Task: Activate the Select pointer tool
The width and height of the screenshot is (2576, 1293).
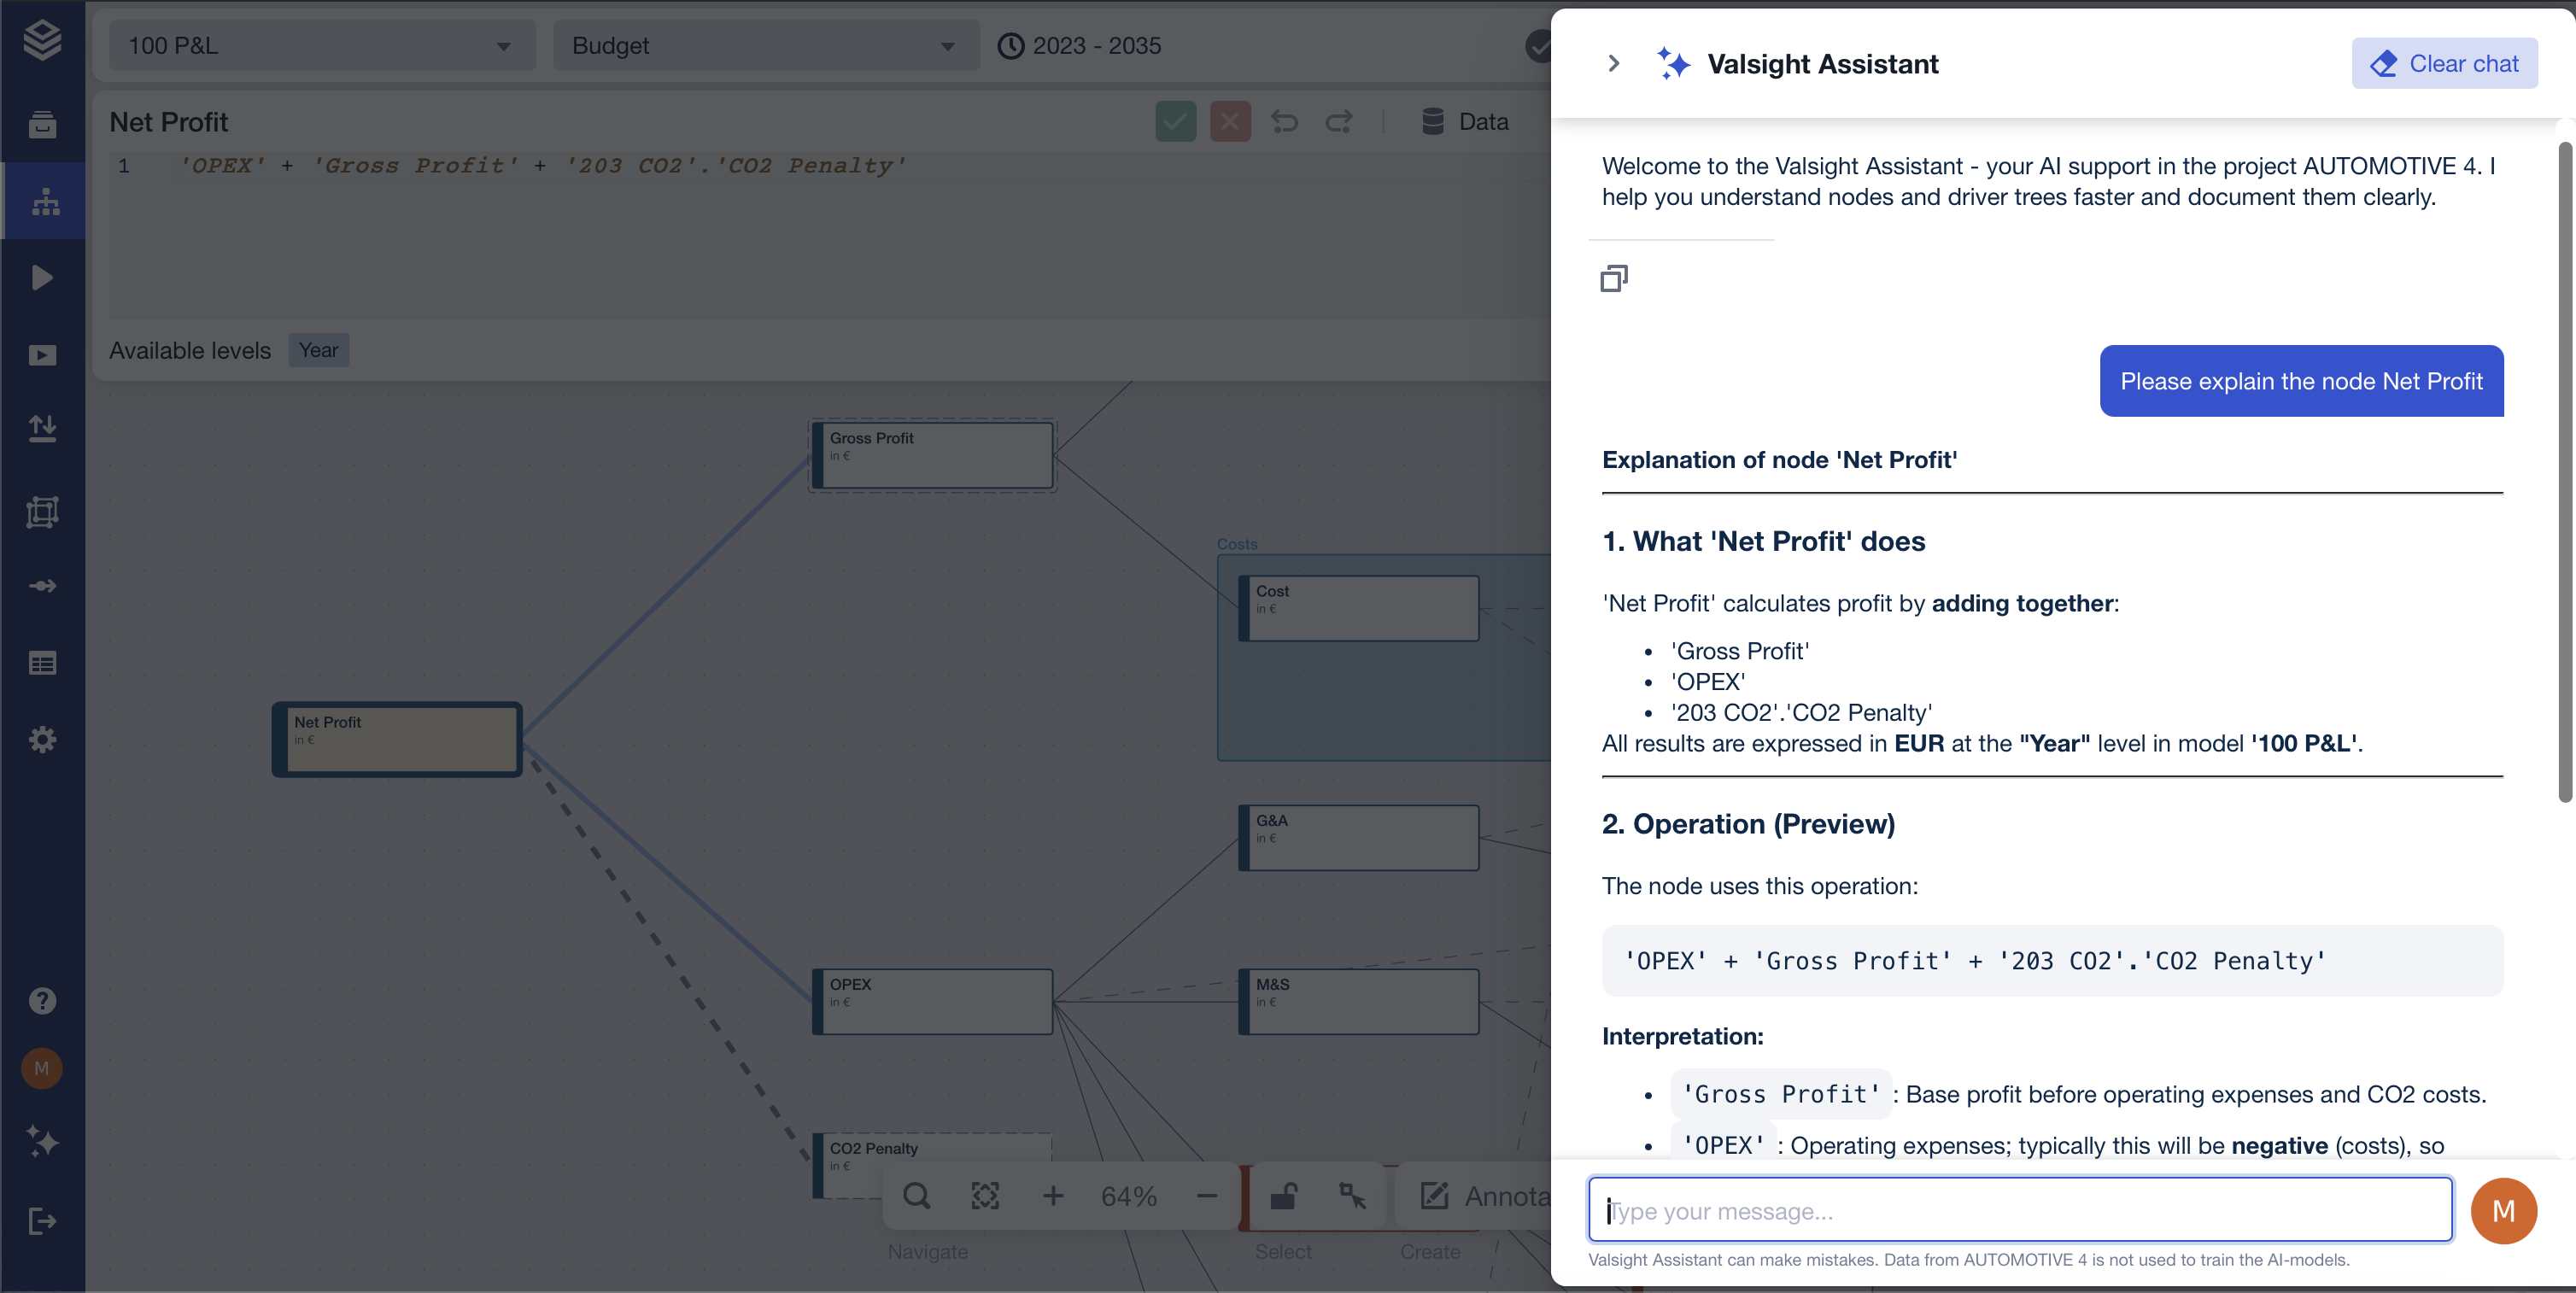Action: coord(1354,1195)
